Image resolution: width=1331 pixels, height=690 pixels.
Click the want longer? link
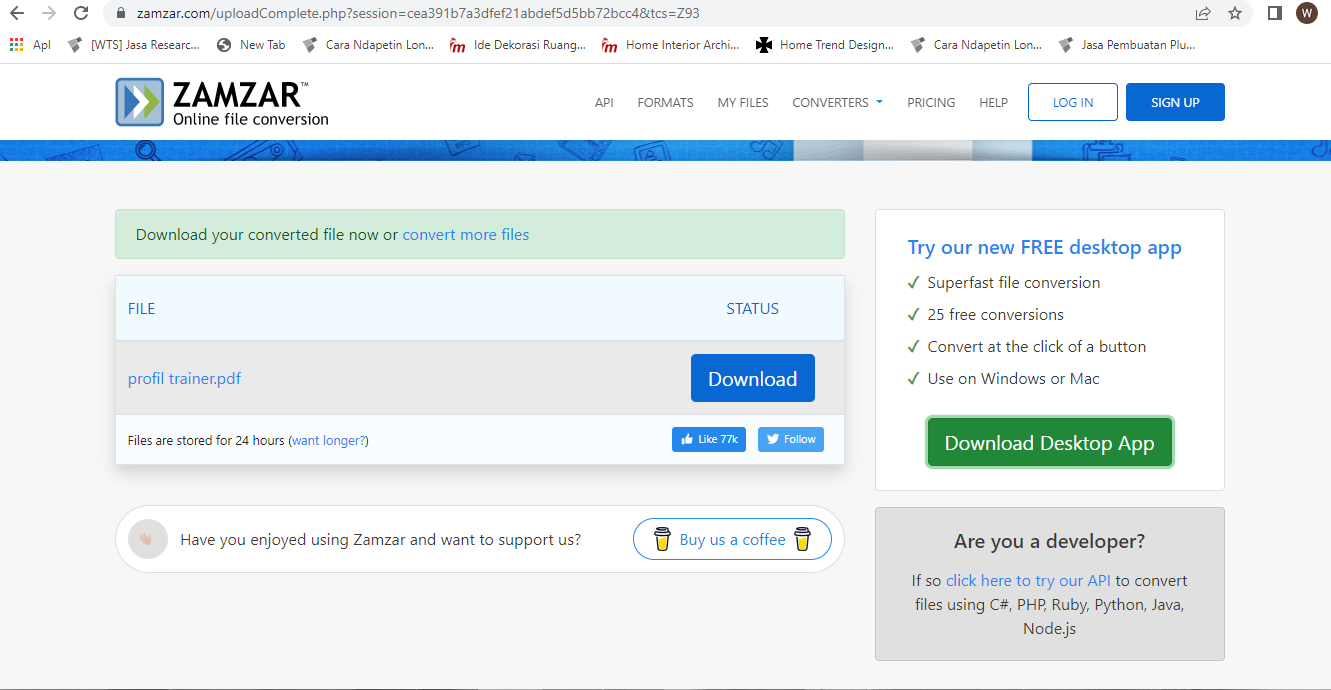pos(329,440)
